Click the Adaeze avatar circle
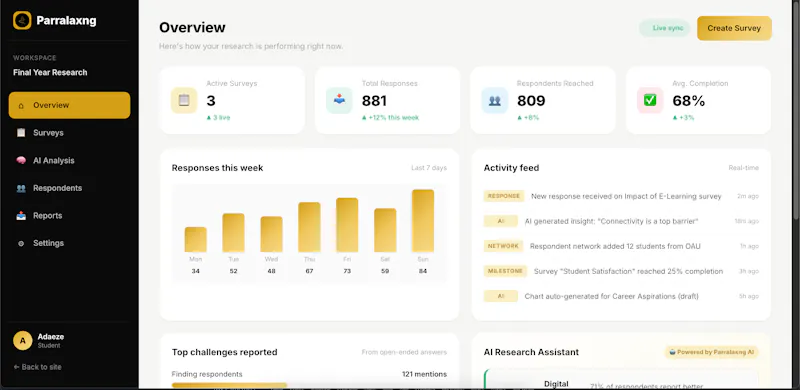The height and width of the screenshot is (390, 800). tap(22, 340)
